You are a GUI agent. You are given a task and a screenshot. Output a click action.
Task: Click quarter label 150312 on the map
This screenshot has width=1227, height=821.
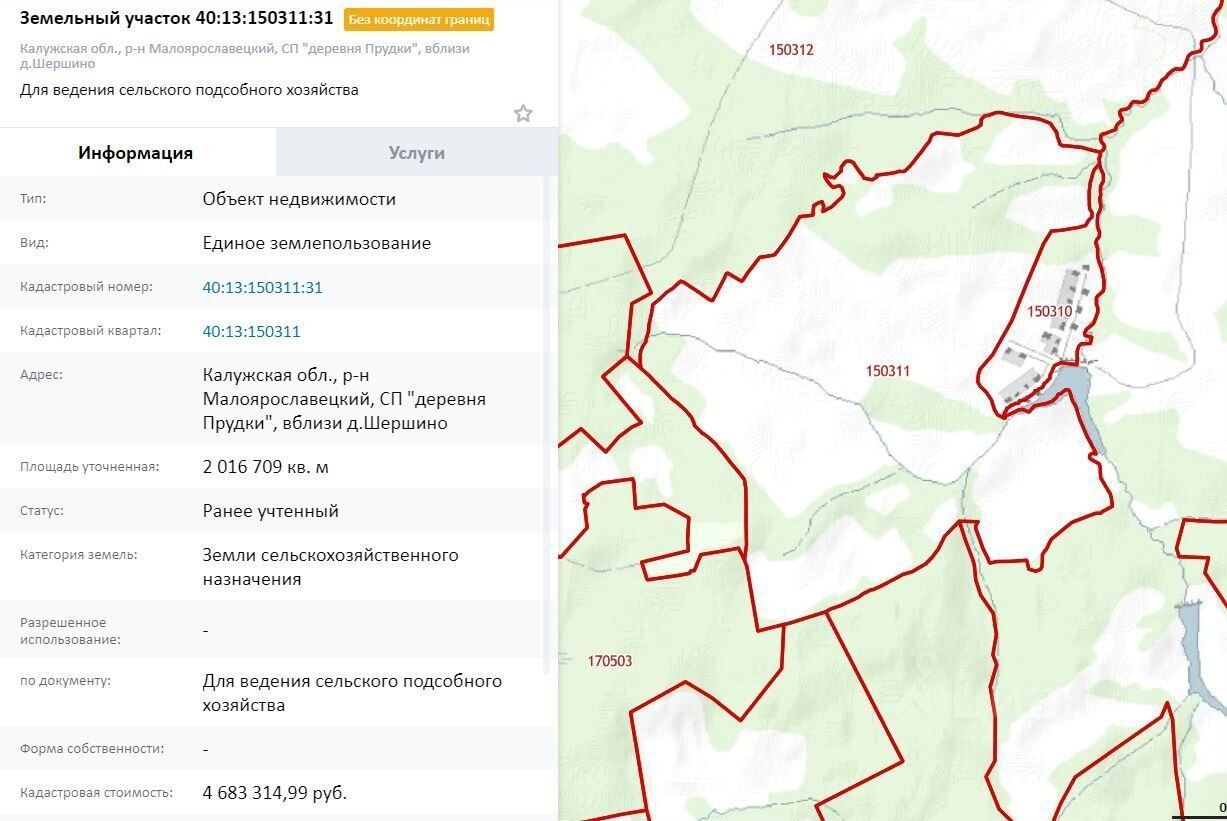(791, 50)
